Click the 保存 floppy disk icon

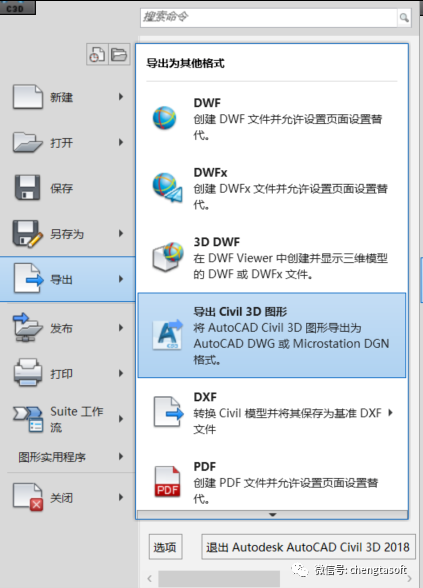click(27, 188)
